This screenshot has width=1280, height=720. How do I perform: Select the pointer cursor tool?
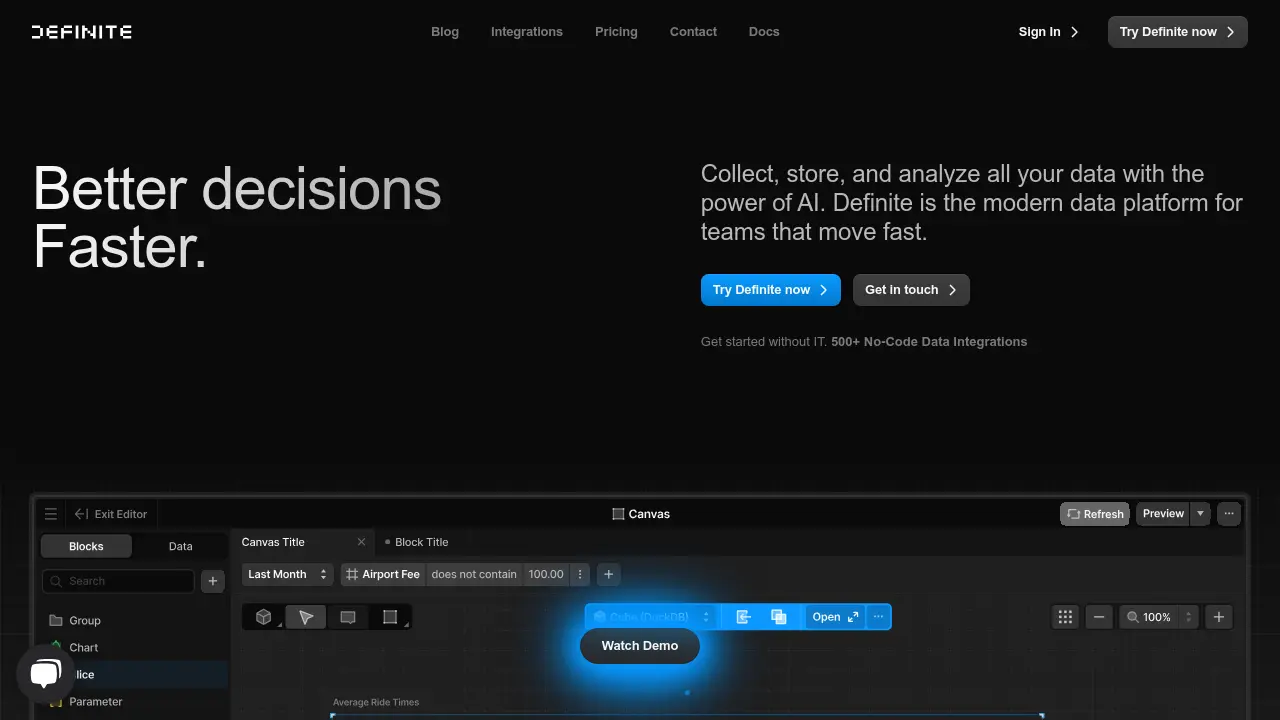pos(306,617)
